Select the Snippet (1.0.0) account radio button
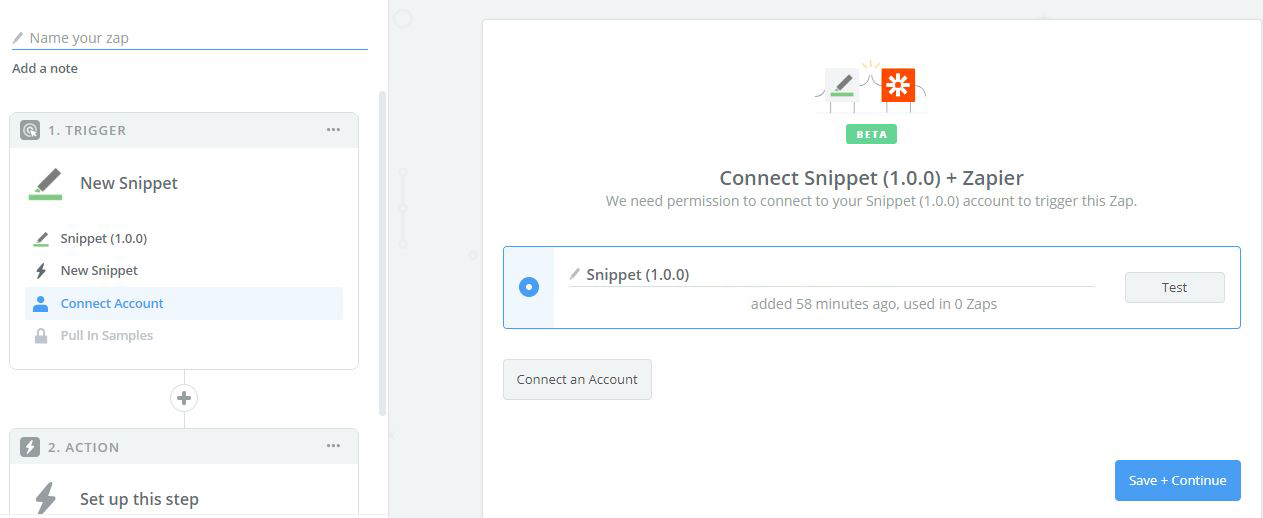Viewport: 1263px width, 518px height. 529,288
